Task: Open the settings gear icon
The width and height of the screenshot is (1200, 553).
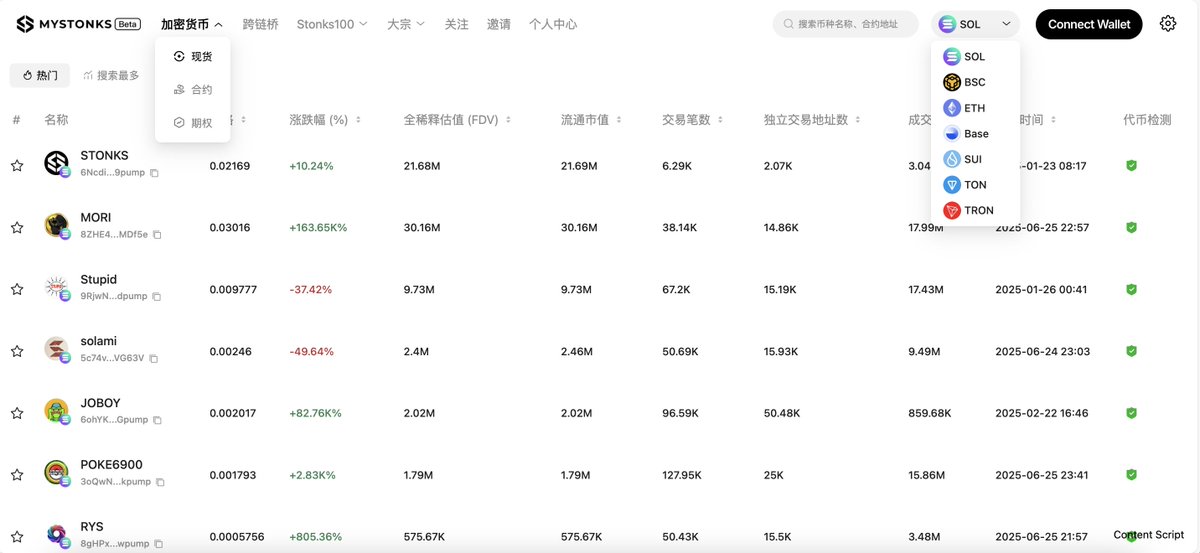Action: point(1168,24)
